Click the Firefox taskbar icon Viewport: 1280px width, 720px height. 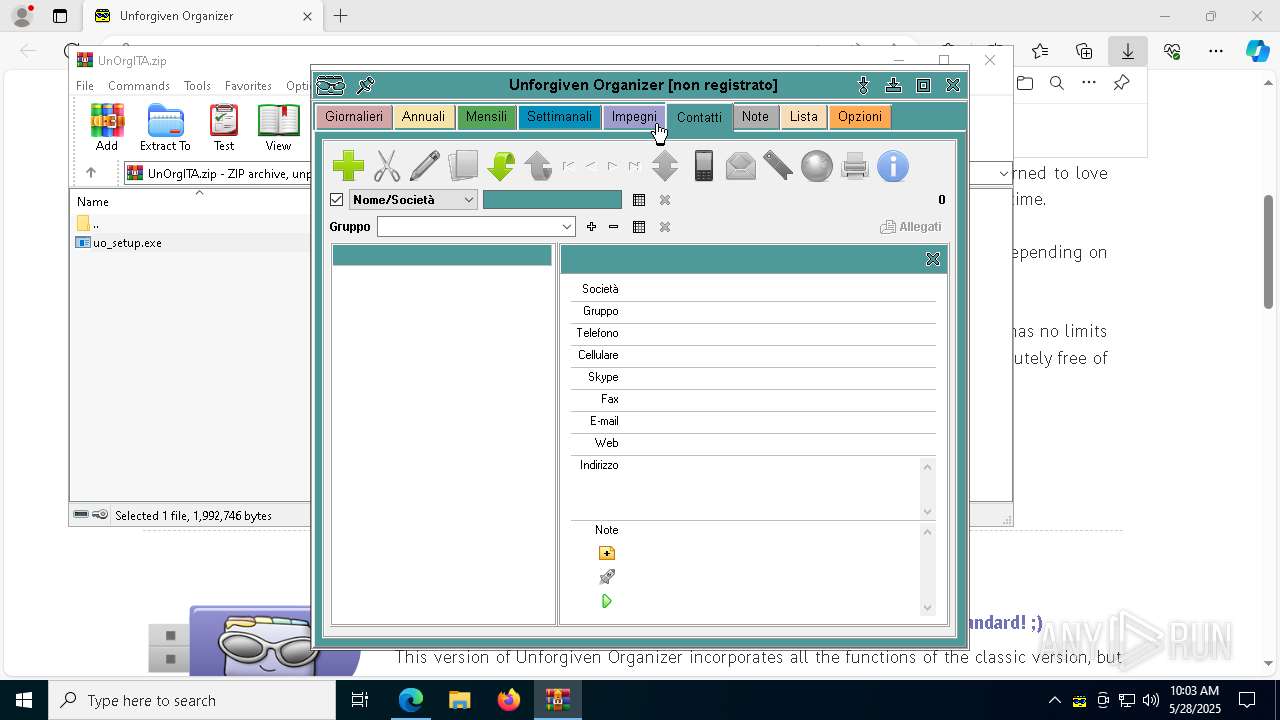pos(509,700)
